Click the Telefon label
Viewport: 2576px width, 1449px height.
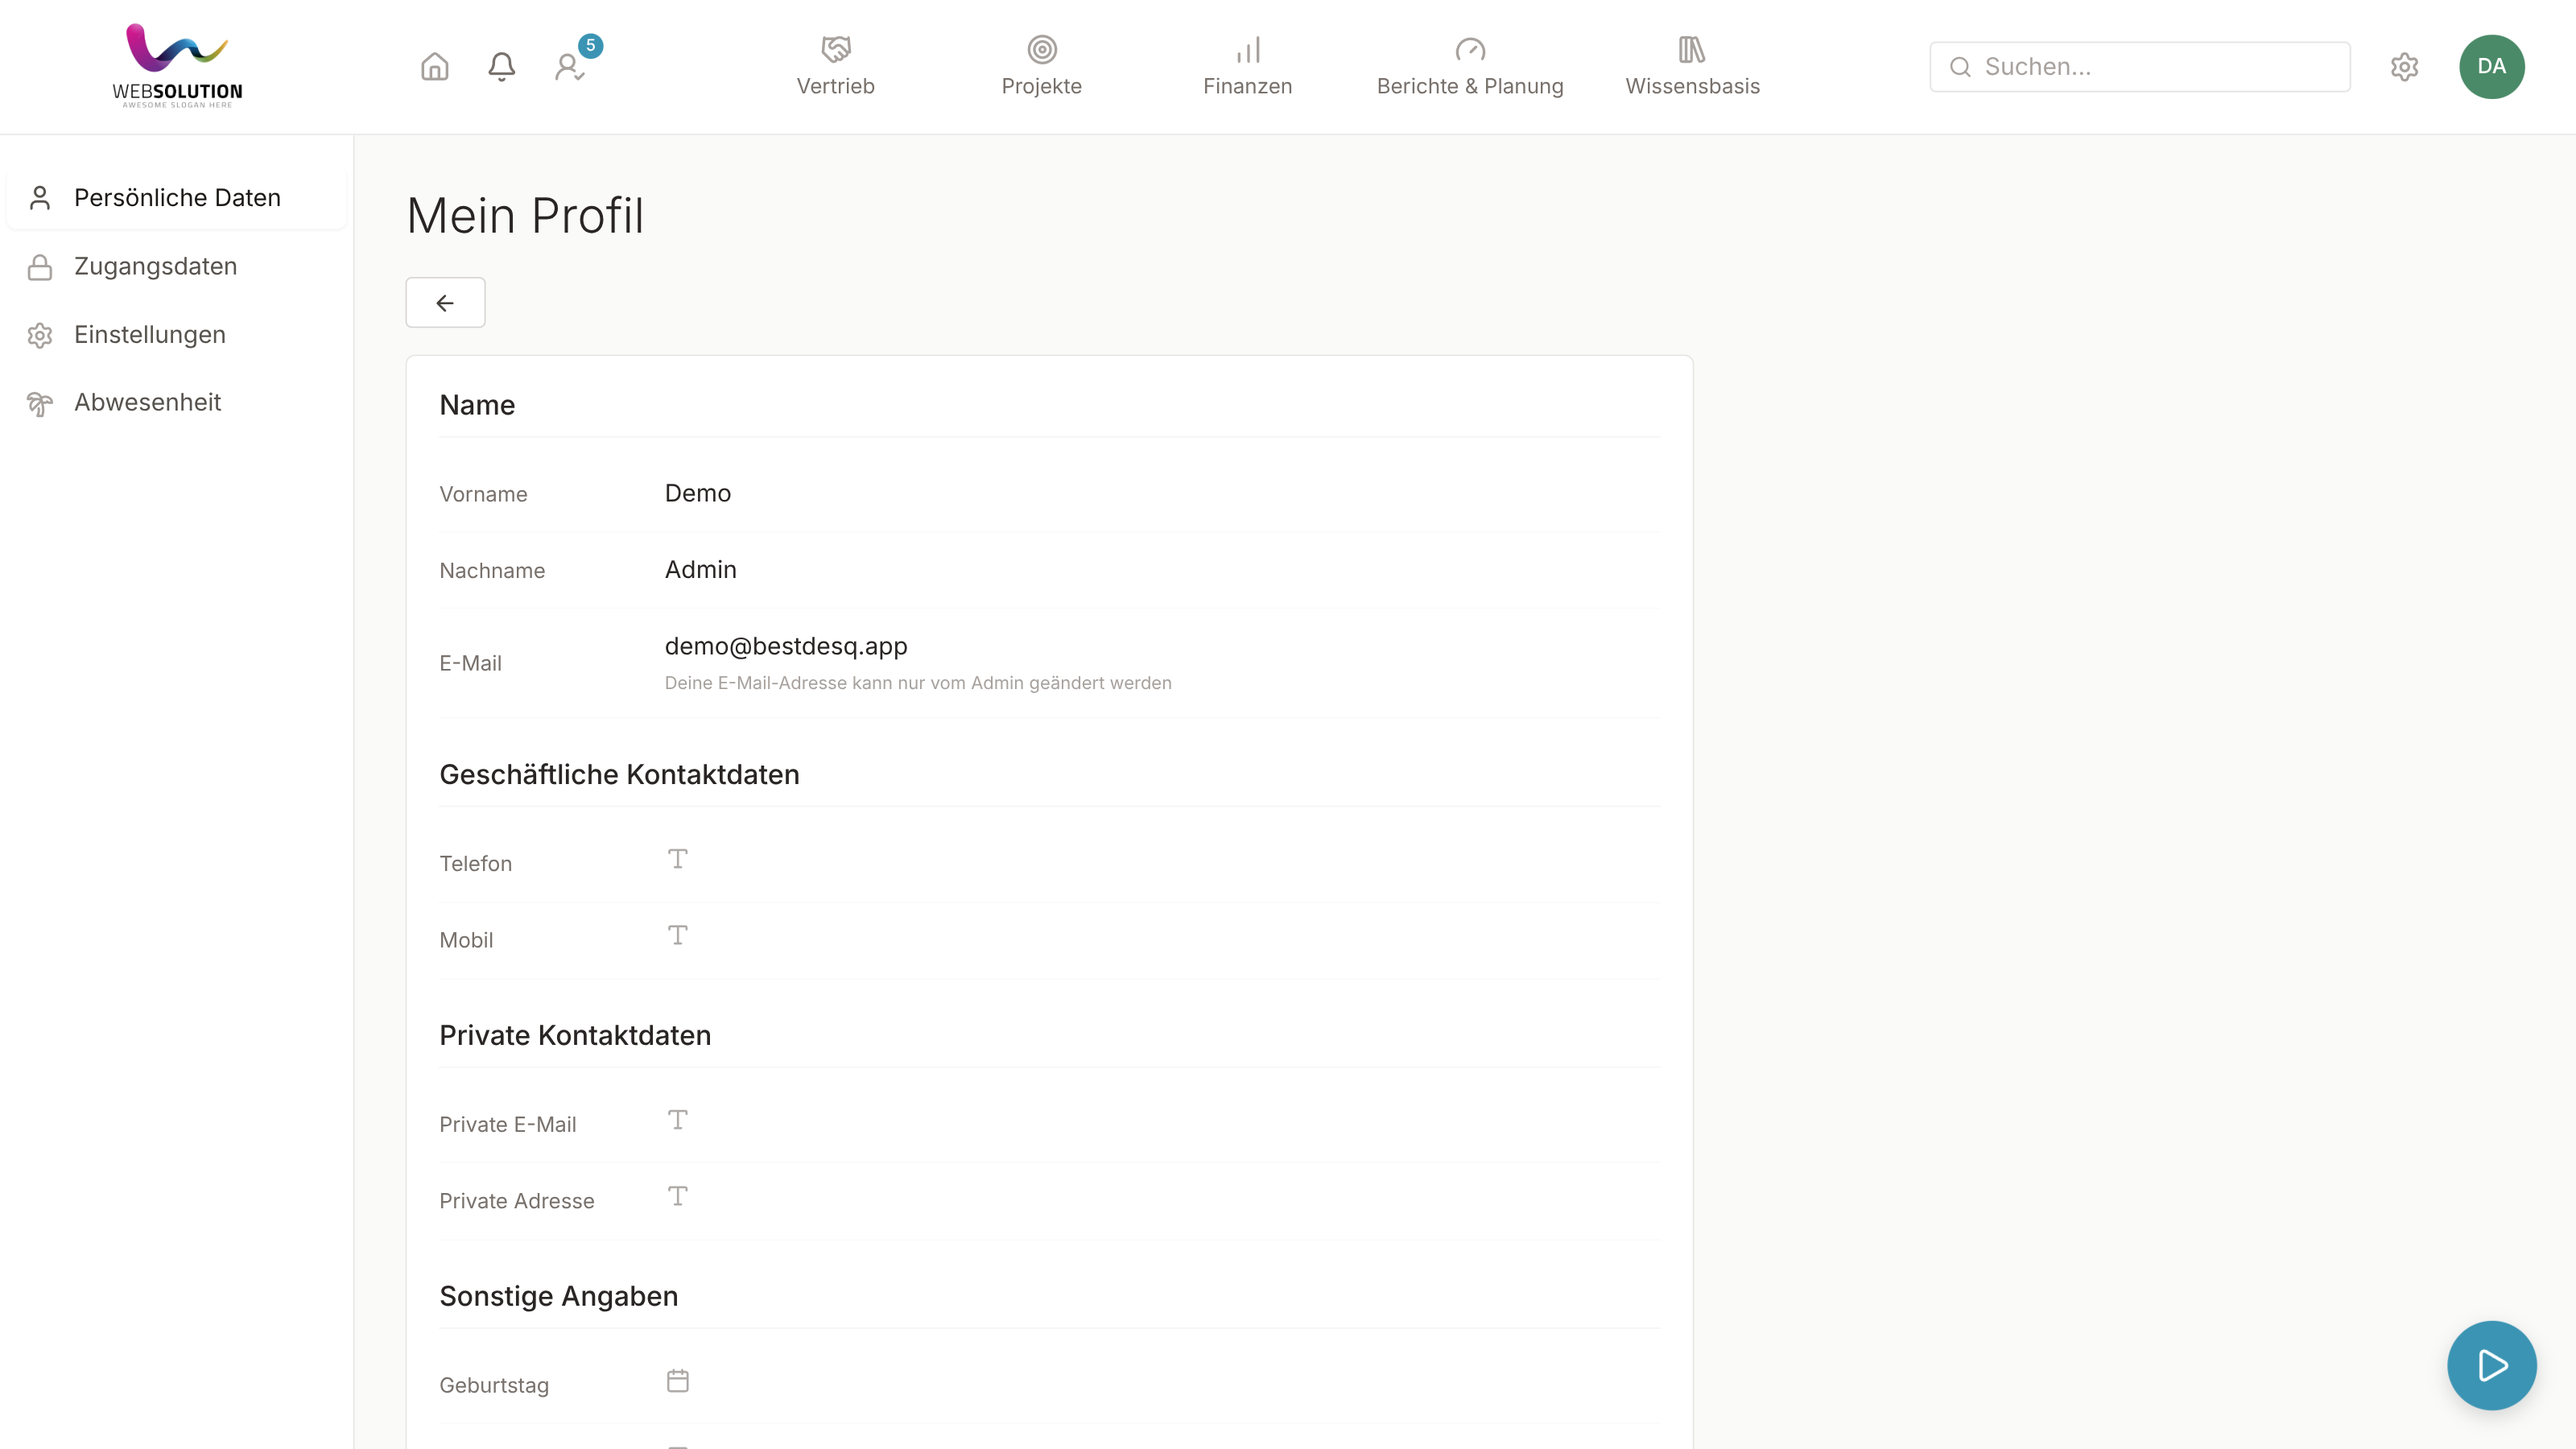coord(475,864)
